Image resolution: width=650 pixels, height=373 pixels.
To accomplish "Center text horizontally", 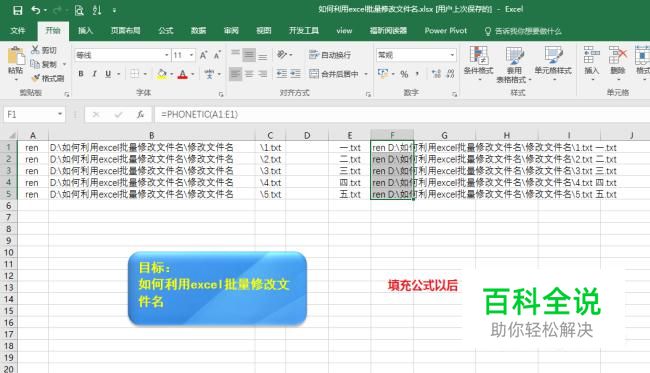I will coord(249,74).
